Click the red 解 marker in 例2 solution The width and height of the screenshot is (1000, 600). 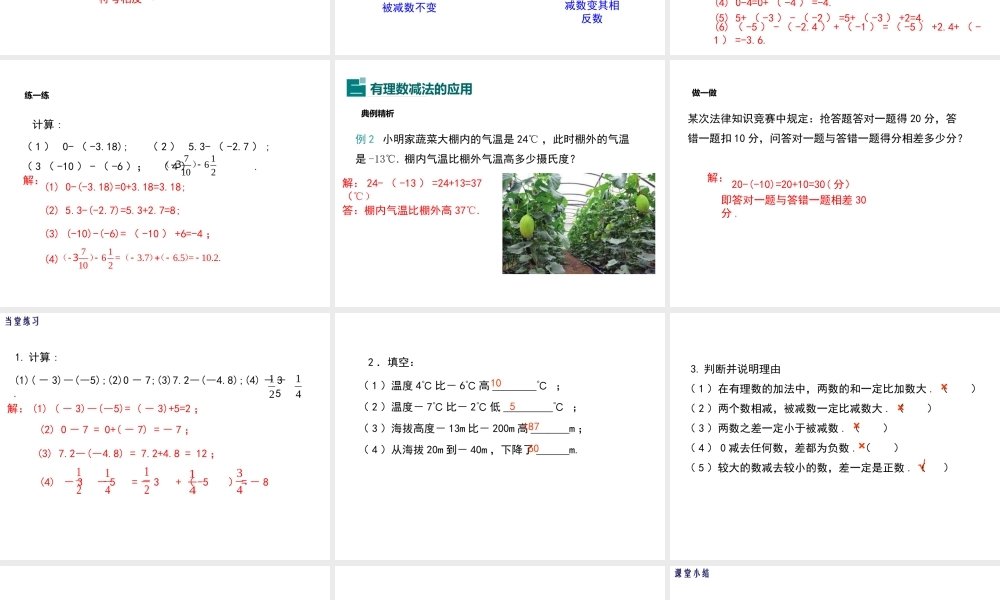tap(346, 182)
